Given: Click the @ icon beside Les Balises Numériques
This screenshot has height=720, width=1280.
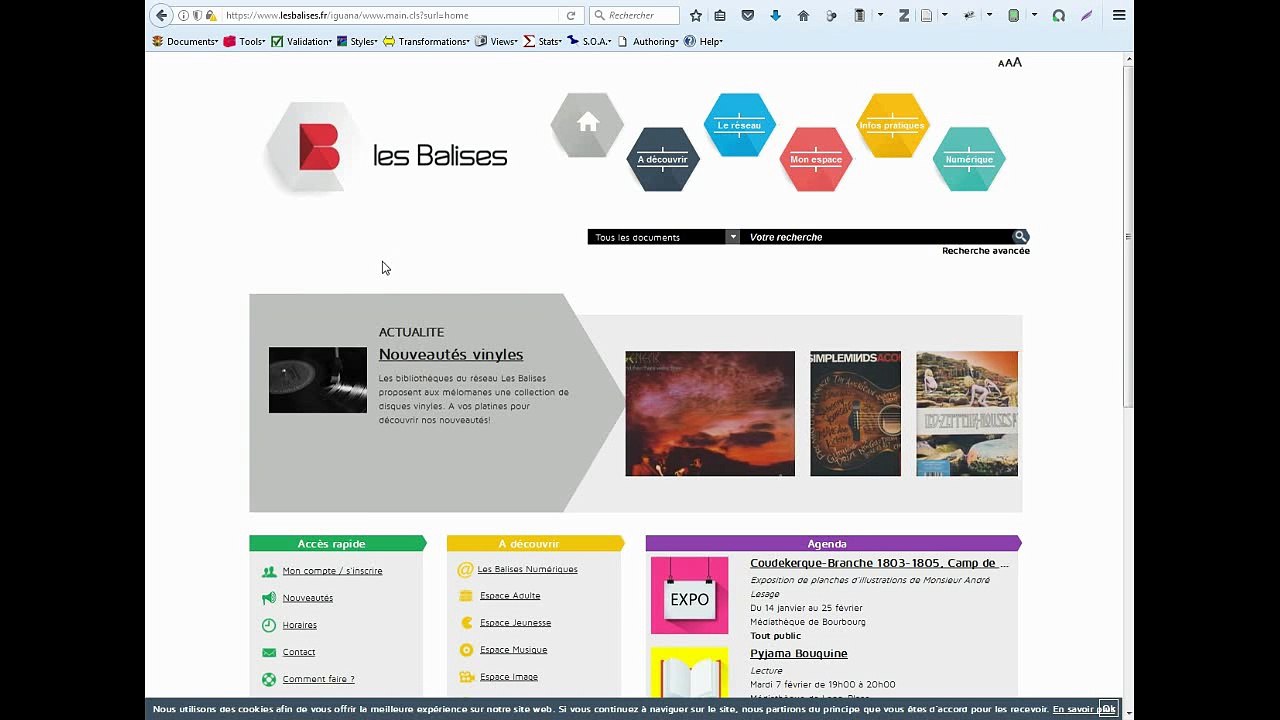Looking at the screenshot, I should [x=465, y=570].
